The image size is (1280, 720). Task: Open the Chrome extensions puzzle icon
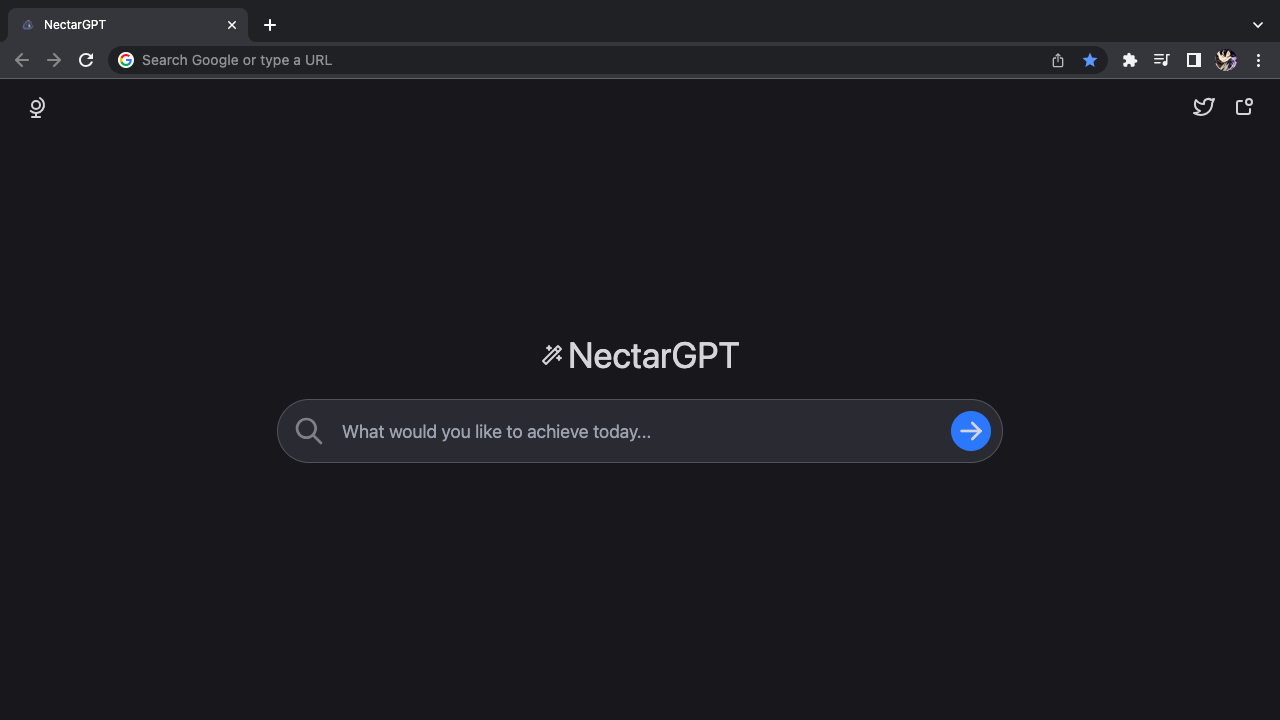[1130, 60]
